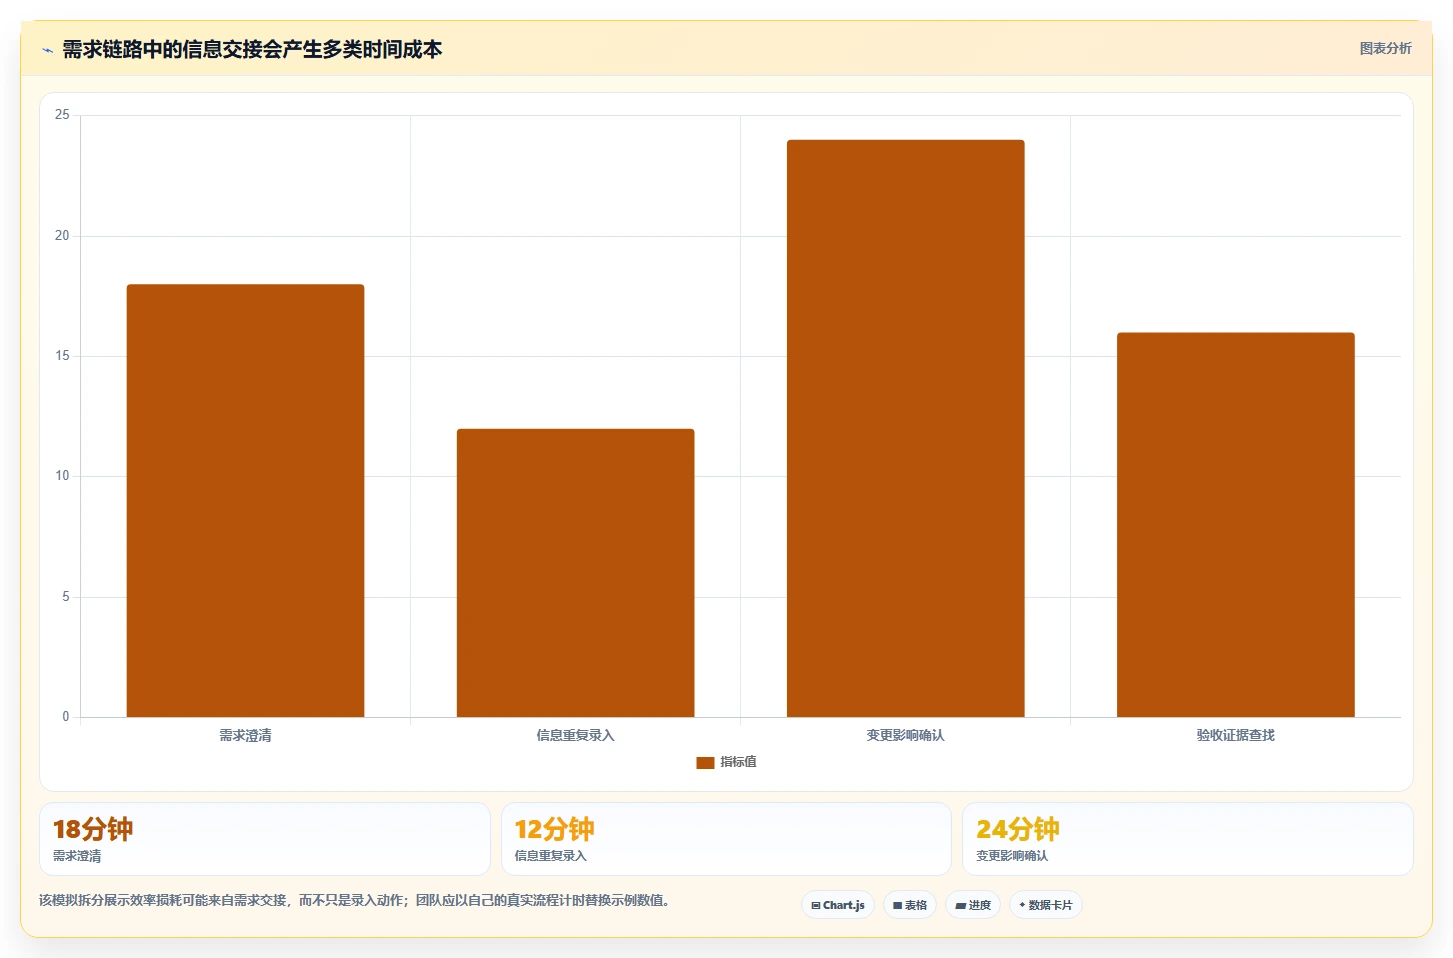Image resolution: width=1453 pixels, height=958 pixels.
Task: Click the 表格 tag chip
Action: [x=910, y=905]
